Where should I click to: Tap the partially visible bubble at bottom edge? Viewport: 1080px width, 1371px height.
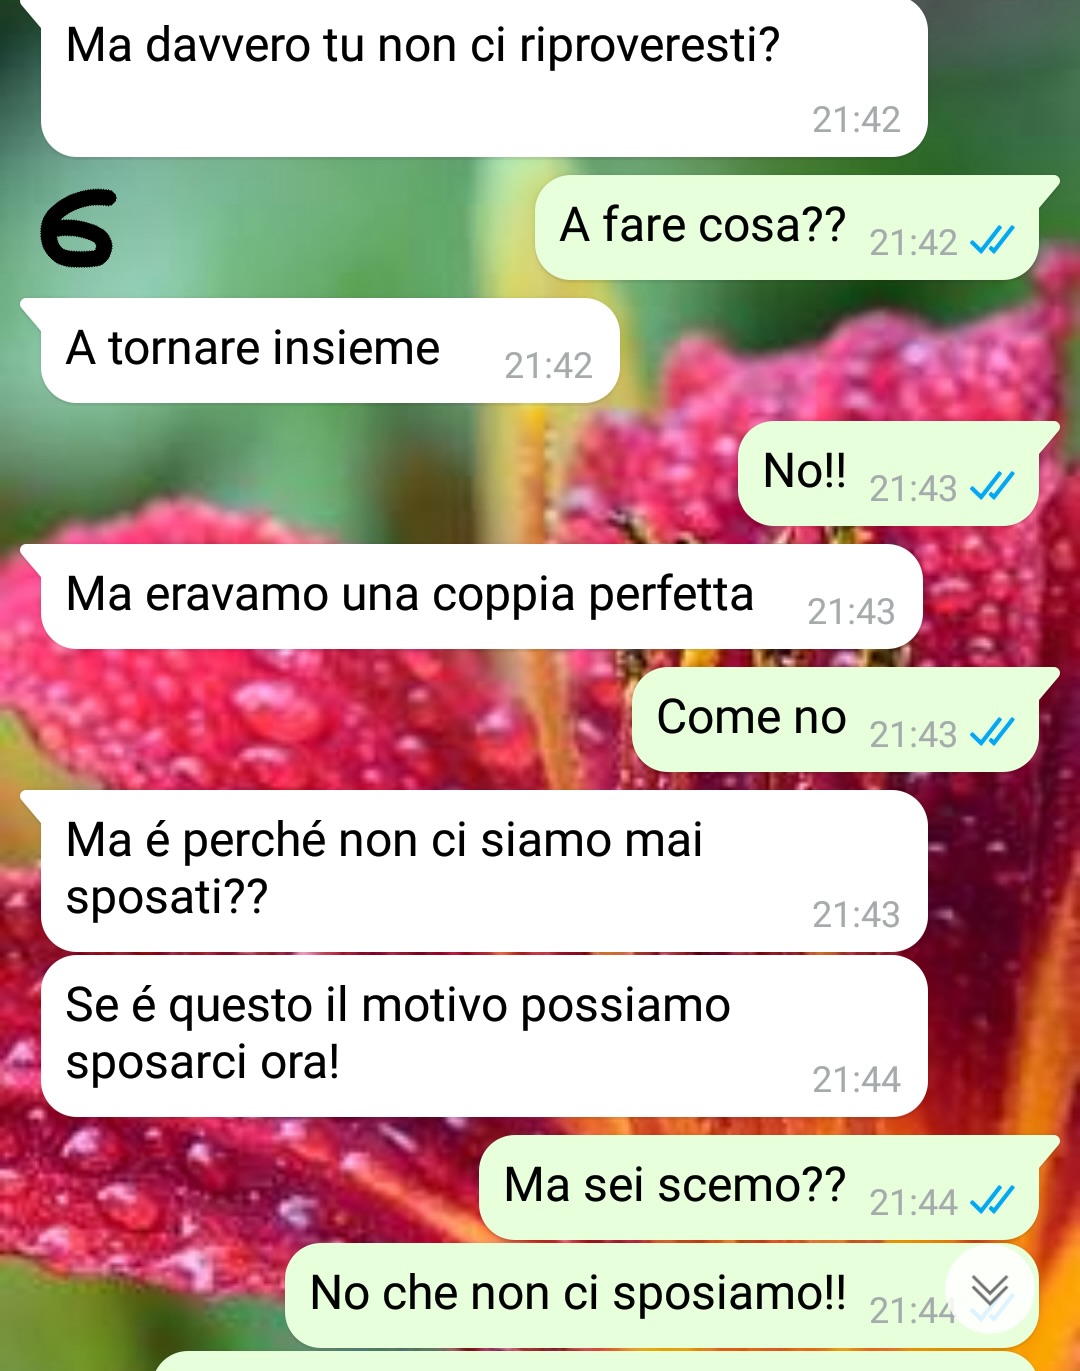[x=595, y=1361]
